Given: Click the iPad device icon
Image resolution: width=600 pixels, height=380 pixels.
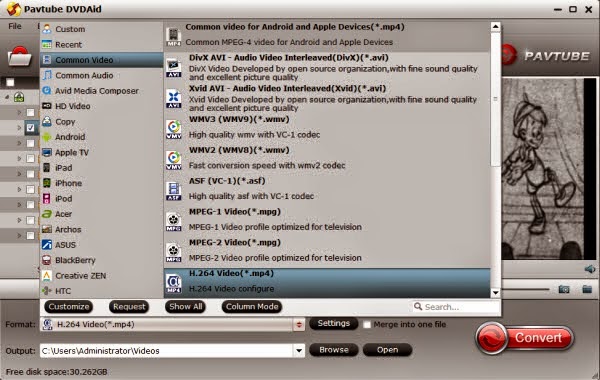Looking at the screenshot, I should click(x=47, y=168).
